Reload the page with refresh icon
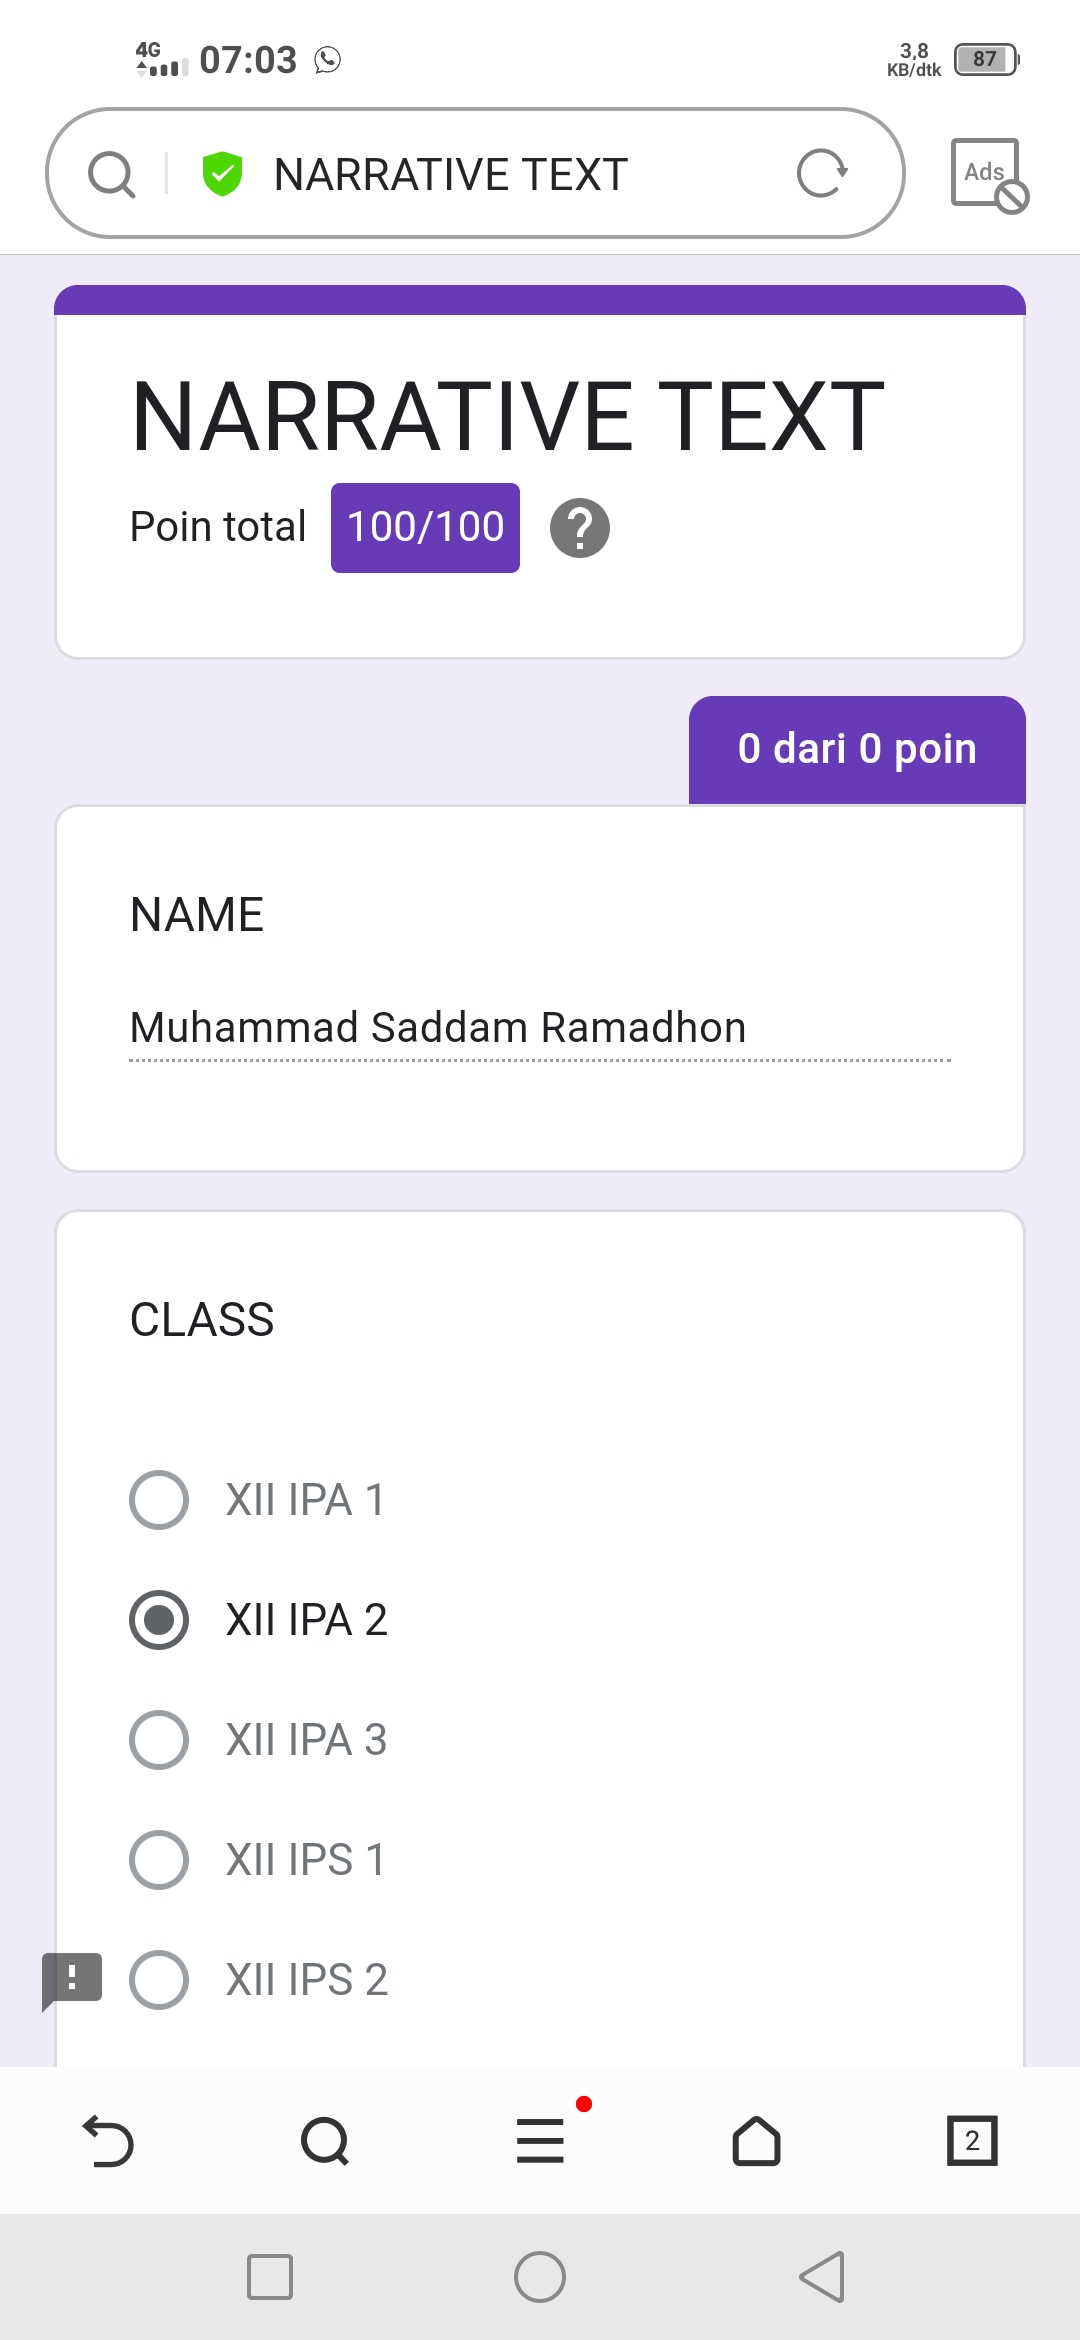1080x2340 pixels. pyautogui.click(x=822, y=174)
